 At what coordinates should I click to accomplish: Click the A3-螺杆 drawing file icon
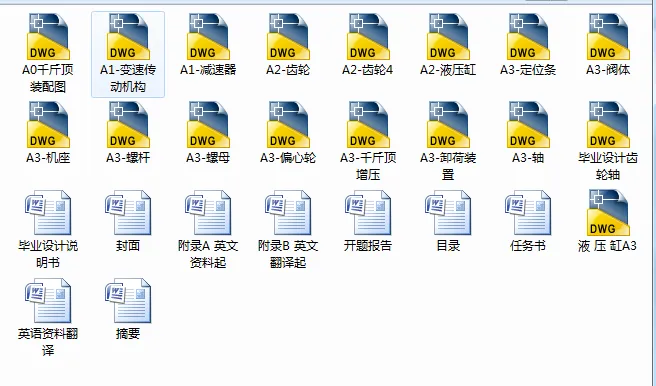[x=128, y=124]
